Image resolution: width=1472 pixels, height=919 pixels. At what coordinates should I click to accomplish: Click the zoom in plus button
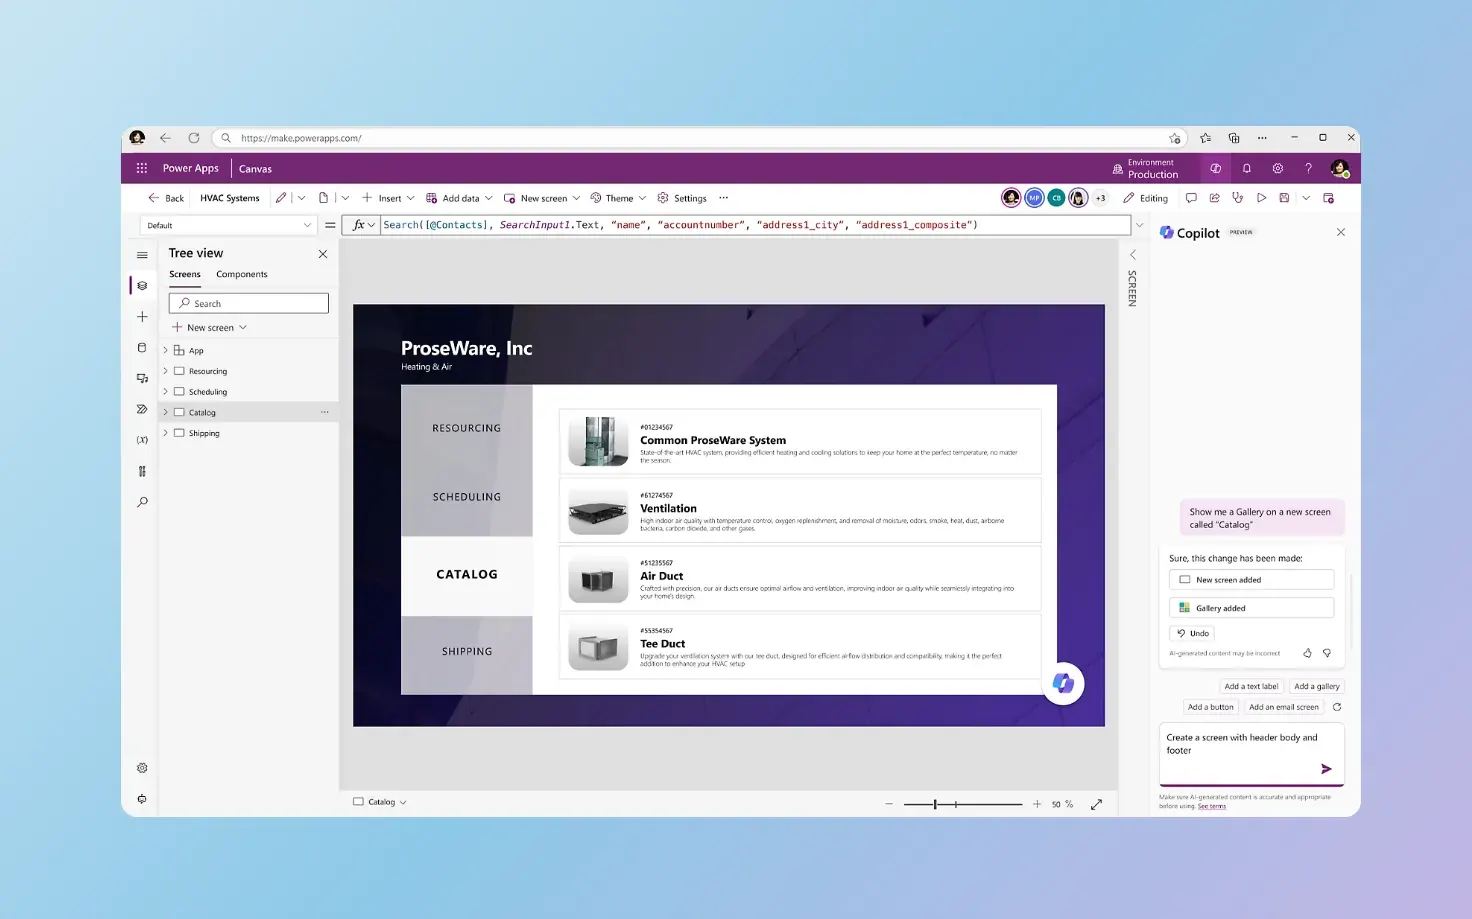[1037, 804]
